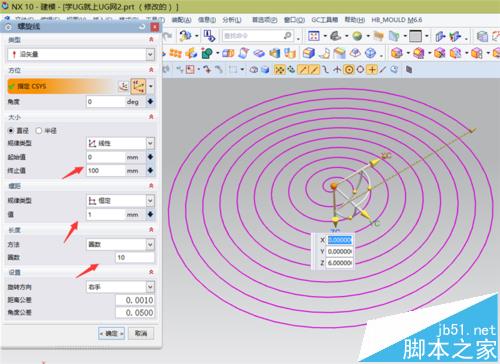500x364 pixels.
Task: Click the end value field showing 100
Action: (106, 171)
